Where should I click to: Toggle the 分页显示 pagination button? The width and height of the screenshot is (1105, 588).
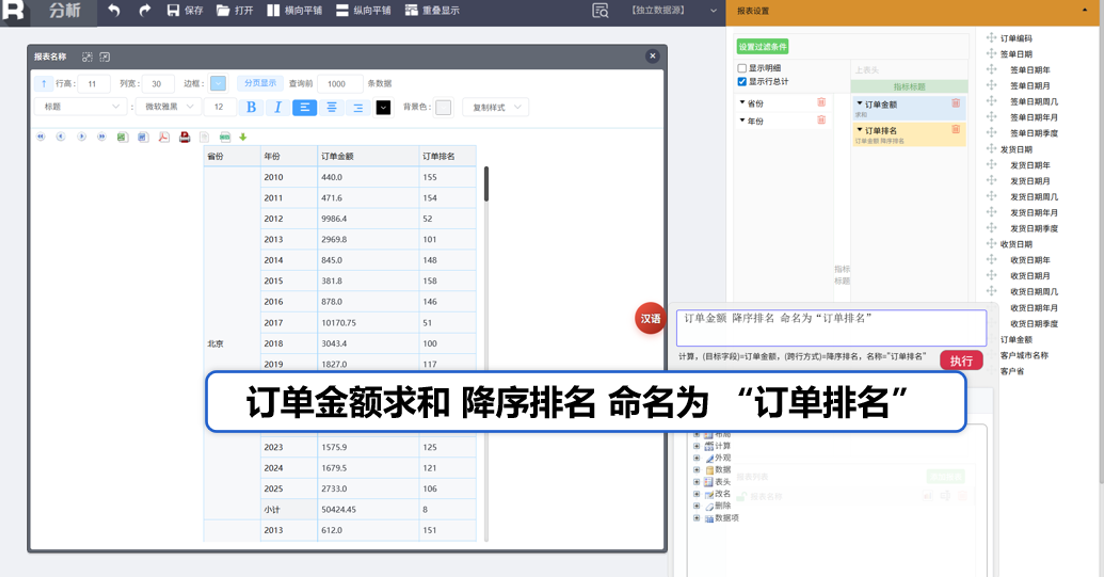click(260, 83)
